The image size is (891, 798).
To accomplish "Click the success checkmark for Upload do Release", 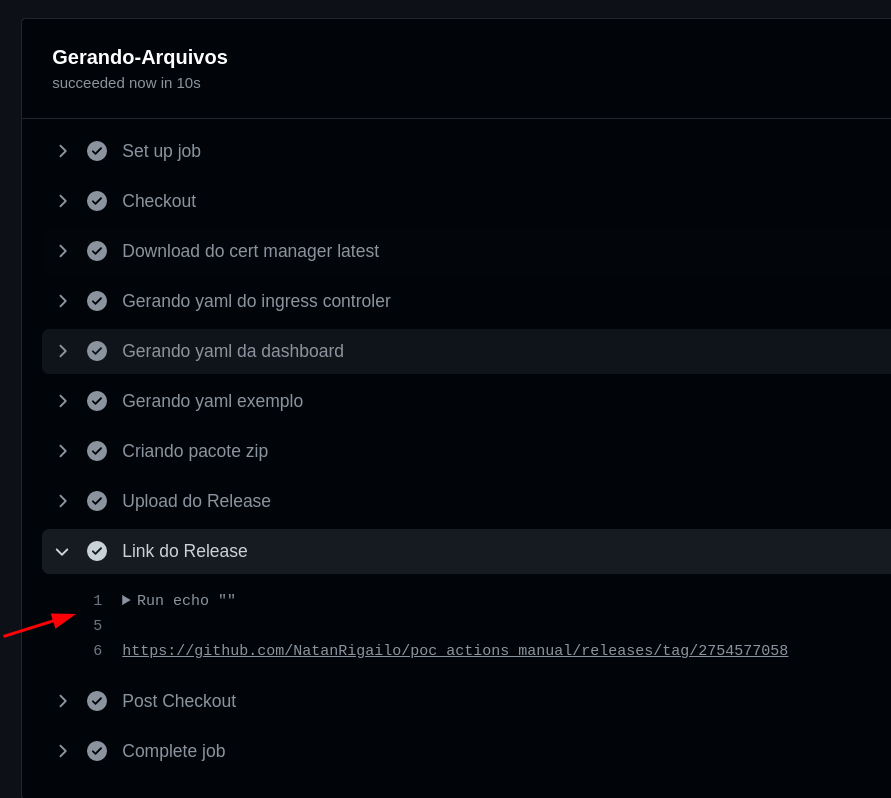I will (x=97, y=501).
